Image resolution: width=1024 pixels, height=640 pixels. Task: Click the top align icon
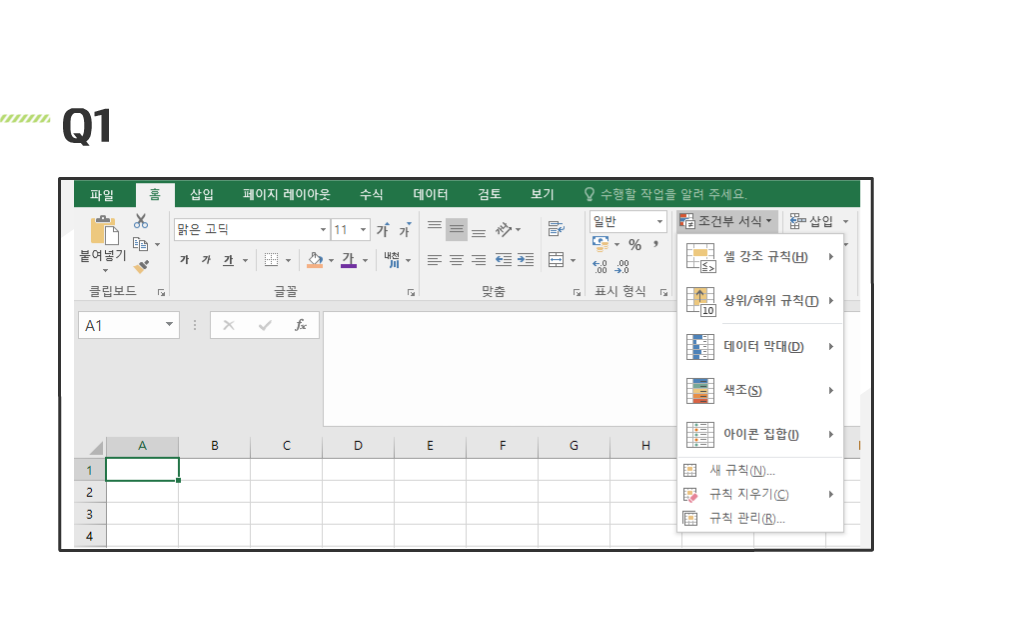click(x=434, y=226)
